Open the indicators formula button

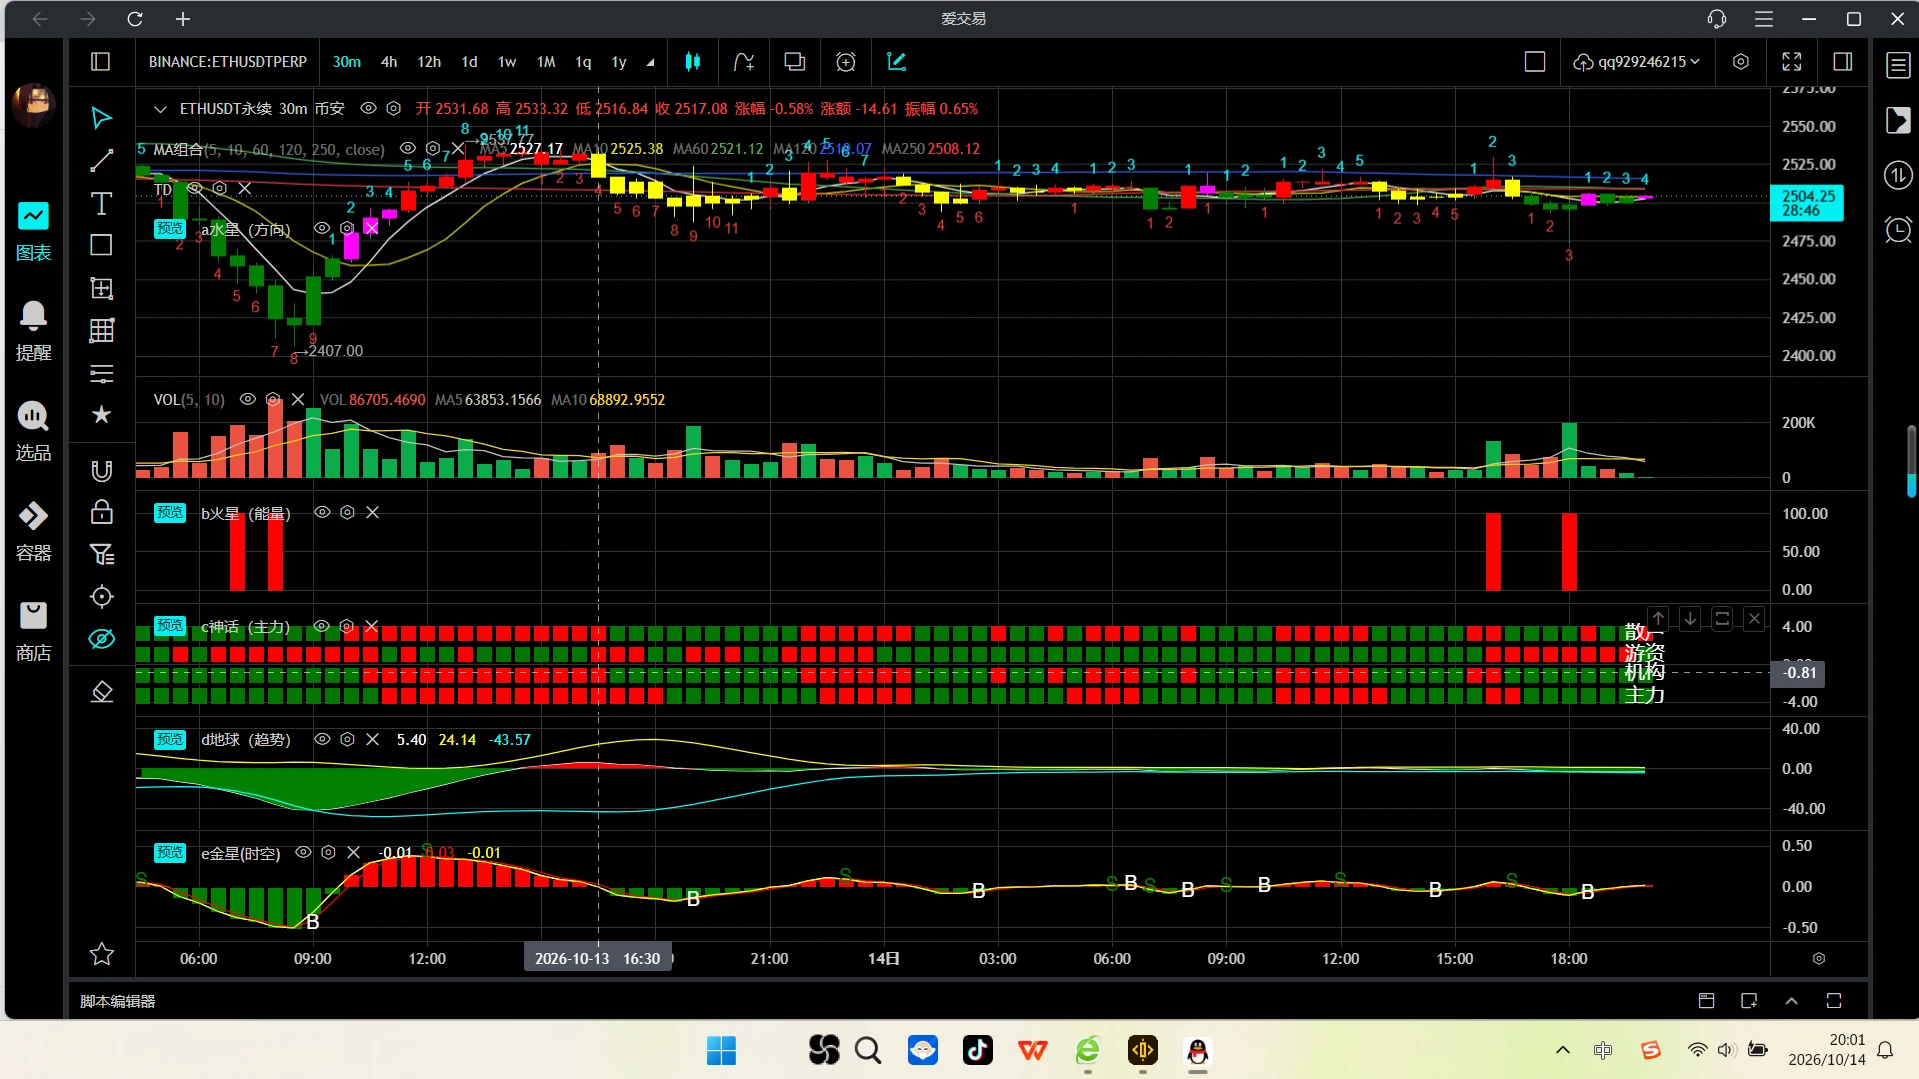point(743,62)
